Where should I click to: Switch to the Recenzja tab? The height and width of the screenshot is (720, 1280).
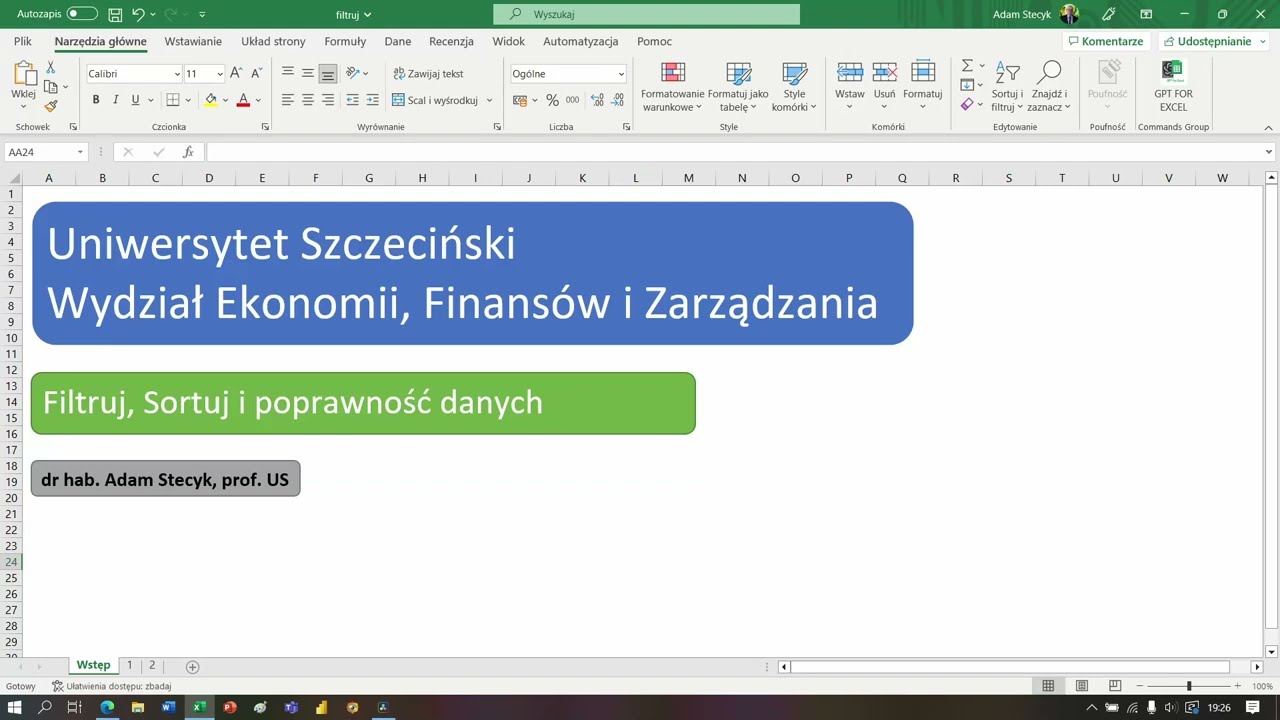pos(451,41)
